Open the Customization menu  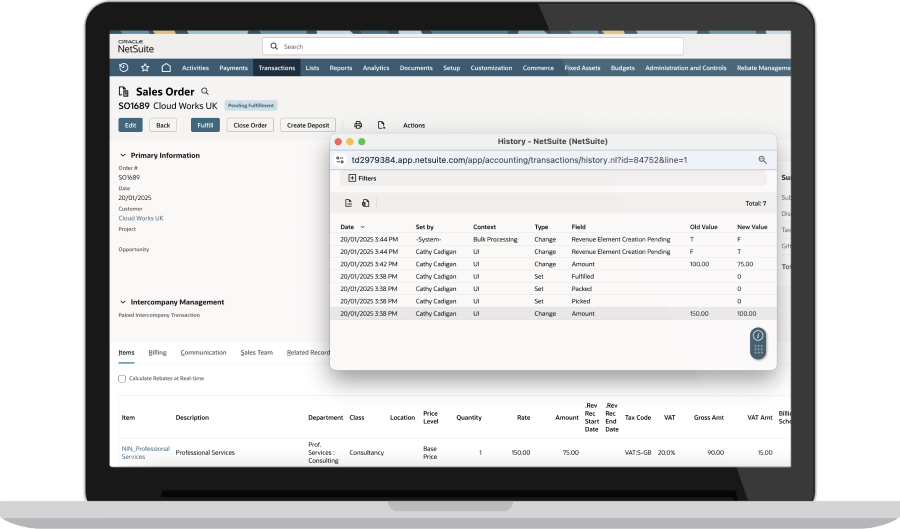pos(491,68)
